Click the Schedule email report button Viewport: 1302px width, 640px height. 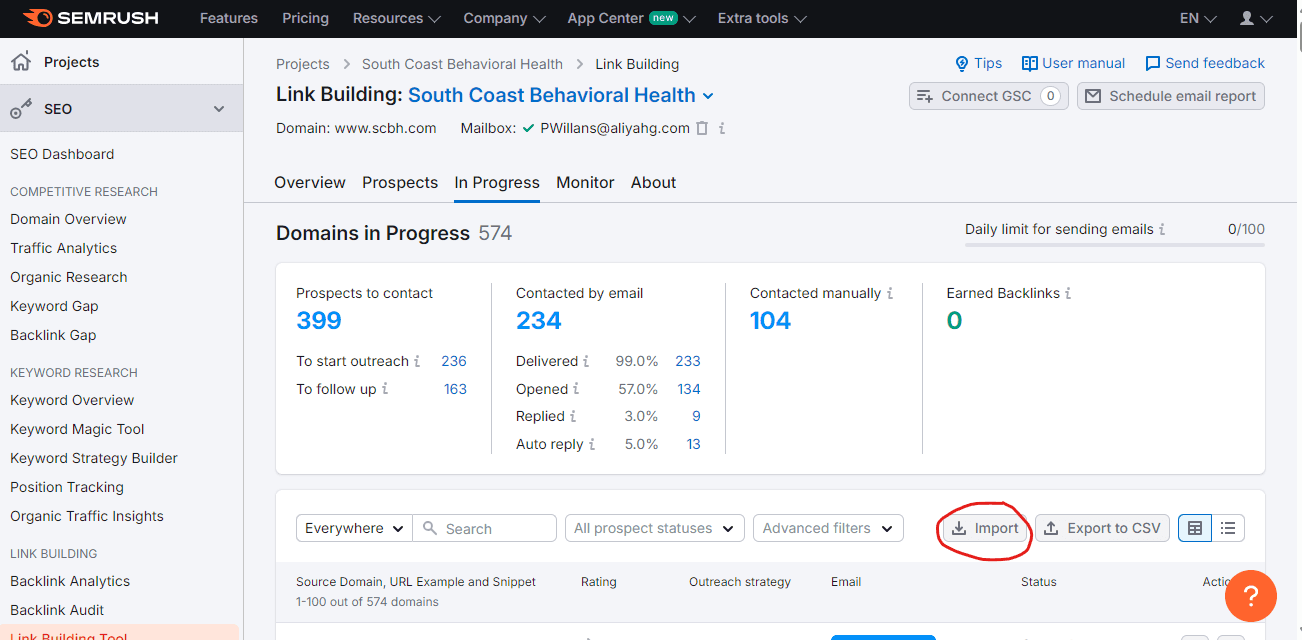(x=1171, y=96)
